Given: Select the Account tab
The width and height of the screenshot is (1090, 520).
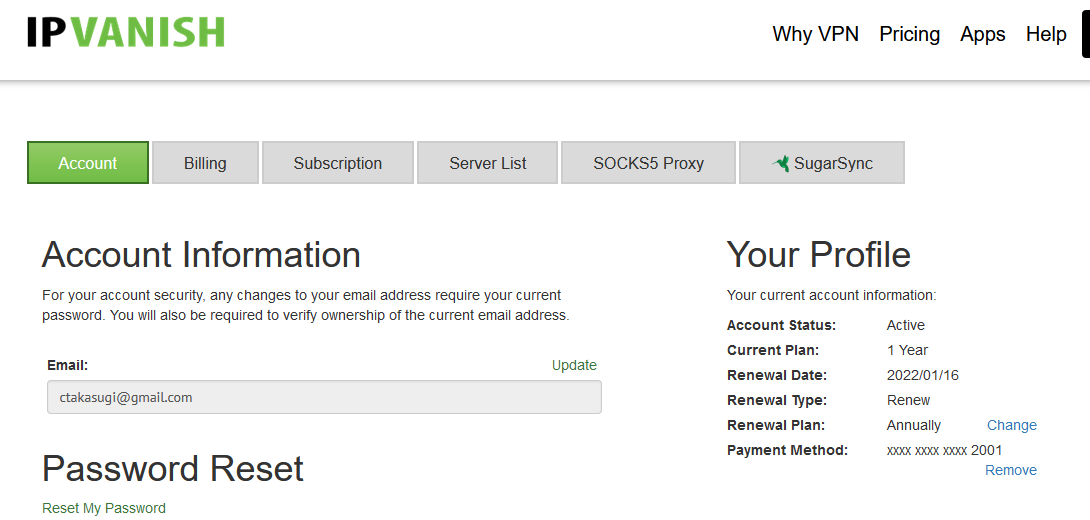Looking at the screenshot, I should [88, 163].
